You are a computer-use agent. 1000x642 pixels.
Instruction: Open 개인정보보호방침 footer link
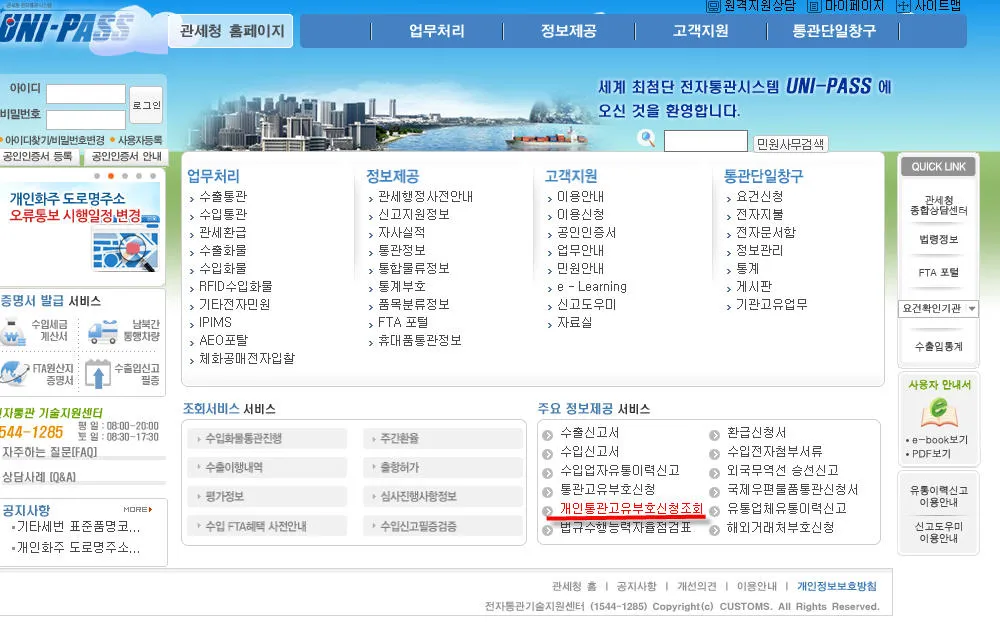[x=837, y=586]
